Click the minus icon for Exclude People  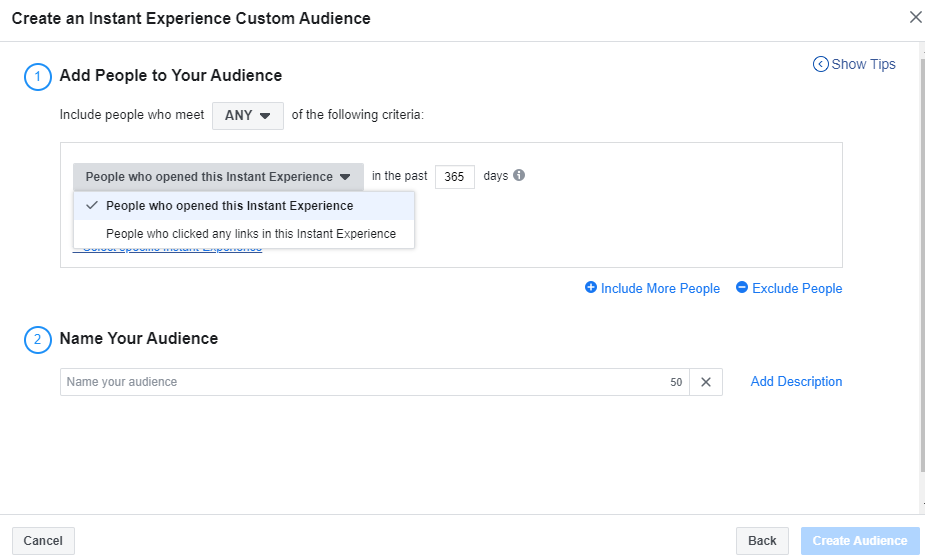click(742, 288)
